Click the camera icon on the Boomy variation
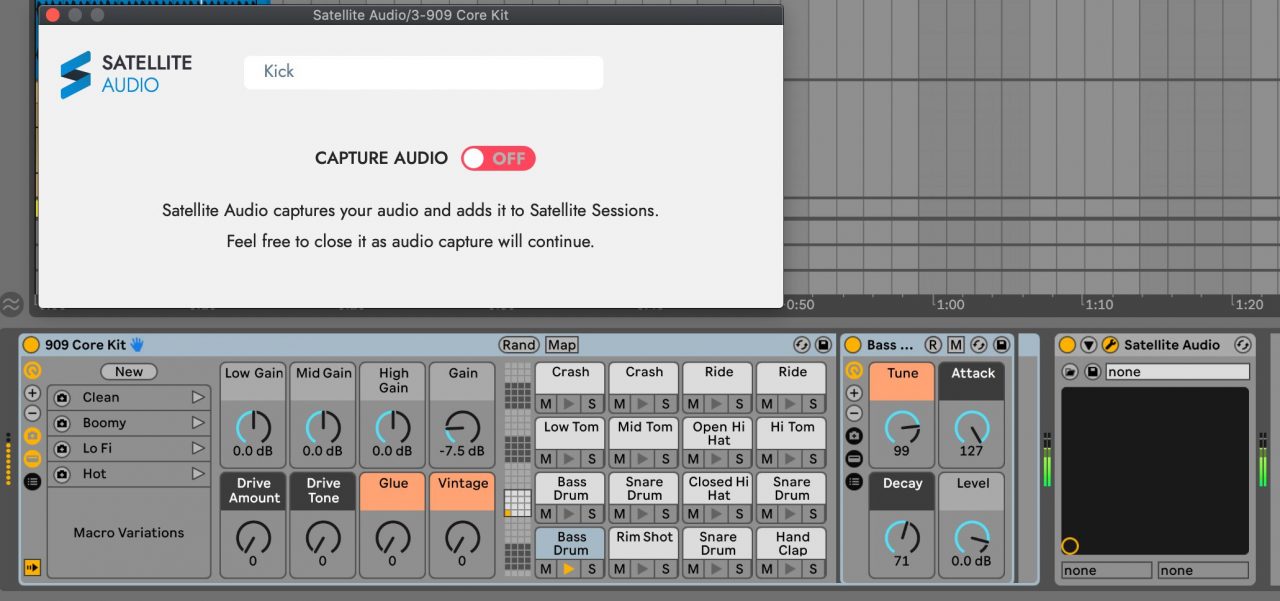This screenshot has height=601, width=1280. coord(62,423)
